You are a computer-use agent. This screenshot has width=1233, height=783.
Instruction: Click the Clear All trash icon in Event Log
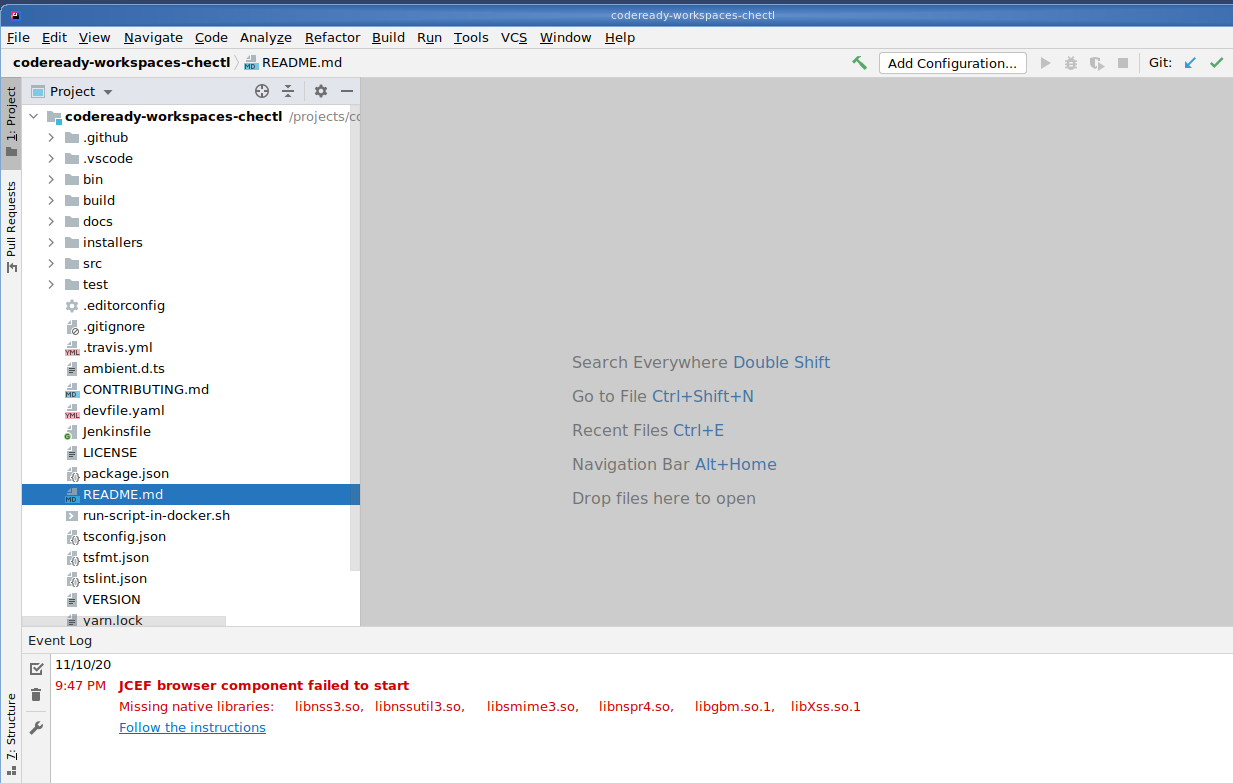point(36,695)
